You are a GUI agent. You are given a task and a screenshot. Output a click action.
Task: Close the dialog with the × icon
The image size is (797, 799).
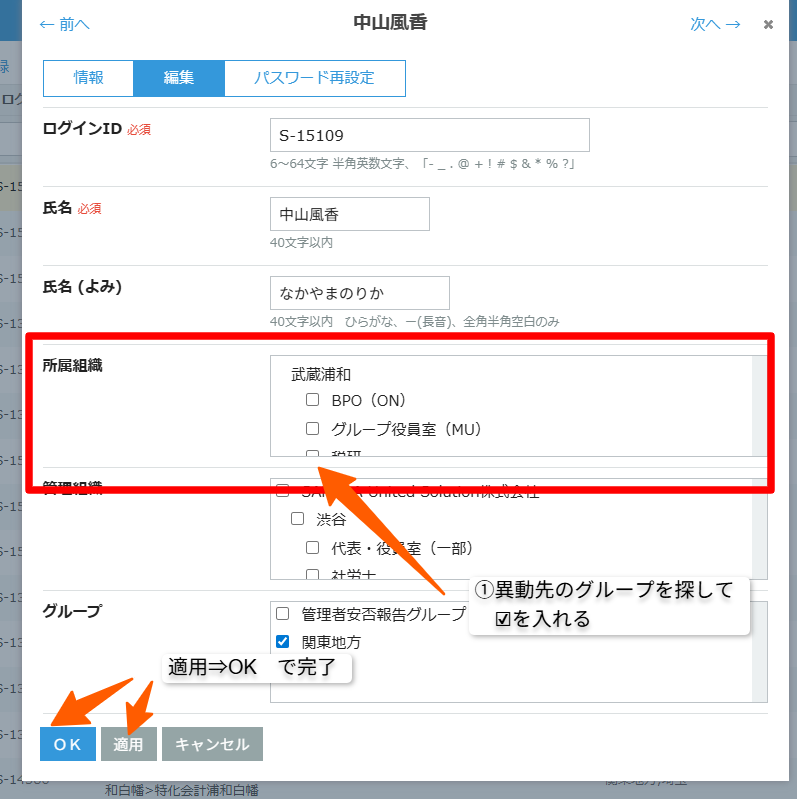768,24
